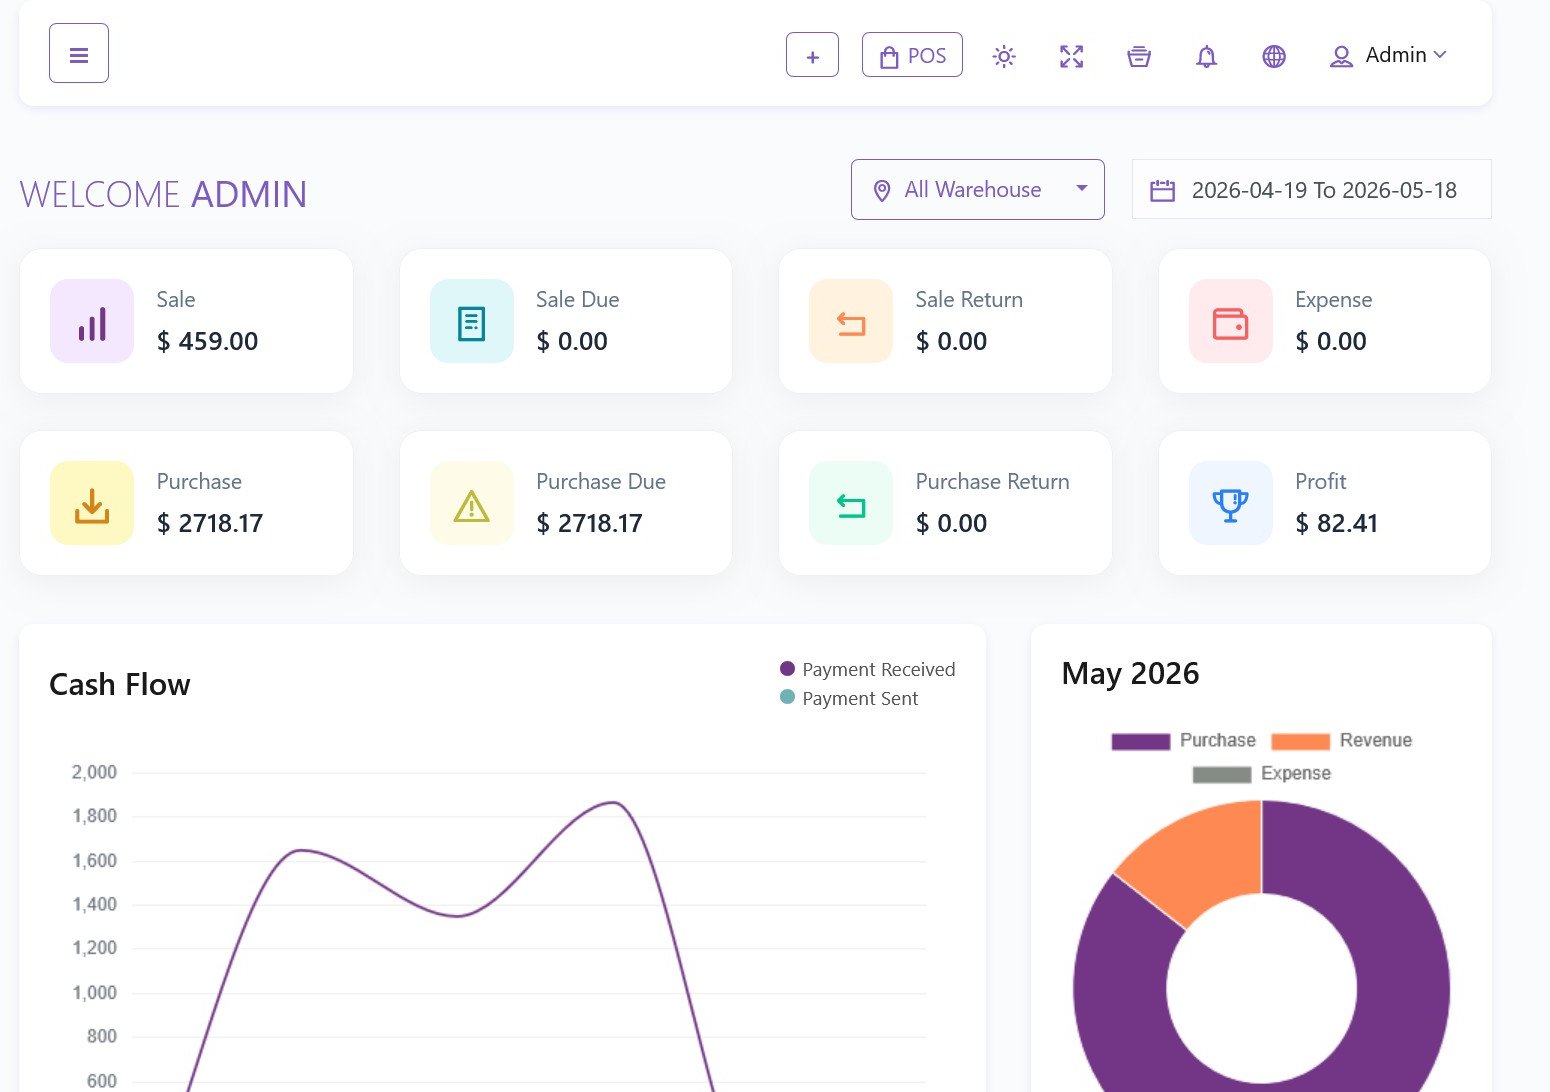Click the Purchase Due value $ 2718.17
The width and height of the screenshot is (1550, 1092).
click(589, 523)
